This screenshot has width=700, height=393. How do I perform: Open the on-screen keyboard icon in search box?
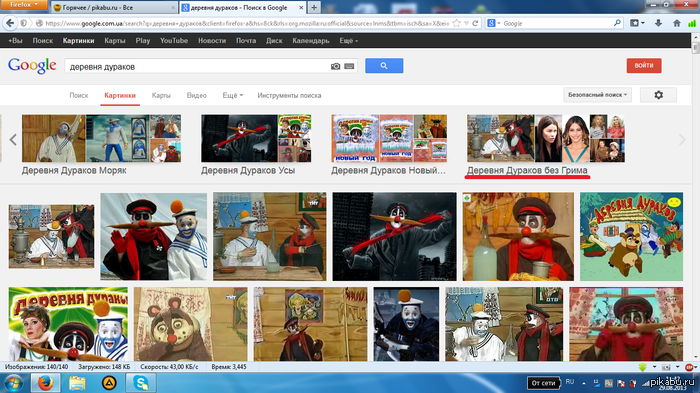[349, 66]
